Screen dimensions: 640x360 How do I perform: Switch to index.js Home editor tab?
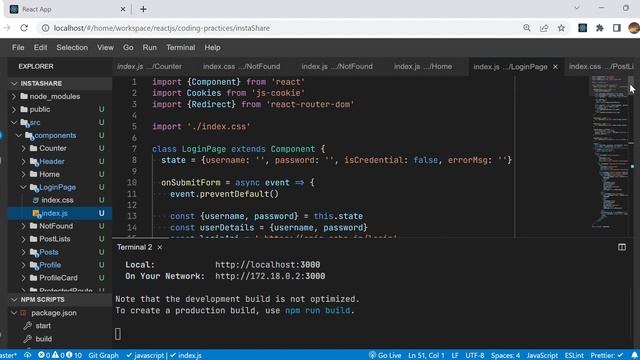(423, 67)
